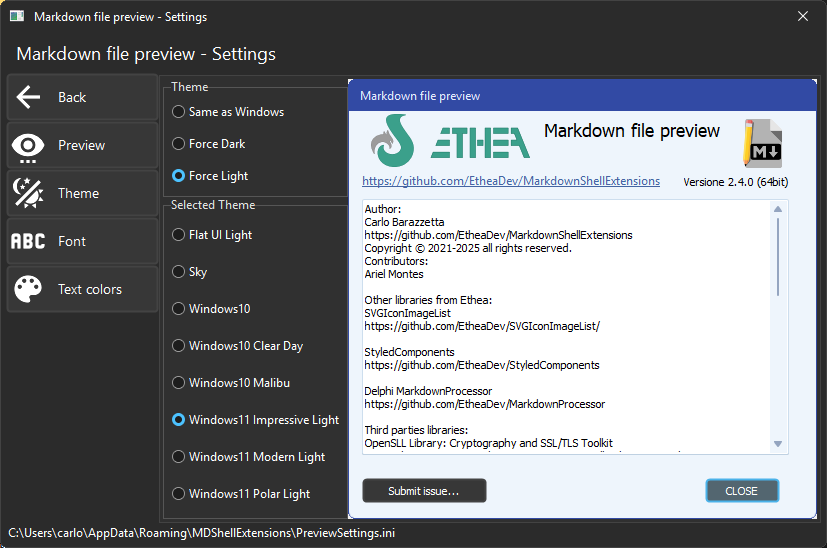The image size is (827, 548).
Task: Open the MarkdownShellExtensions GitHub link
Action: [511, 181]
